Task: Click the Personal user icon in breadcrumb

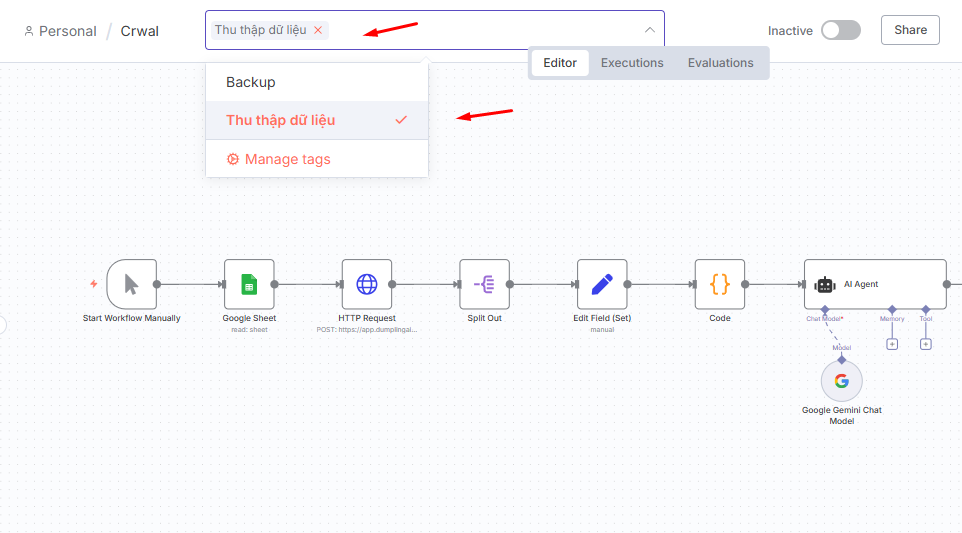Action: coord(29,31)
